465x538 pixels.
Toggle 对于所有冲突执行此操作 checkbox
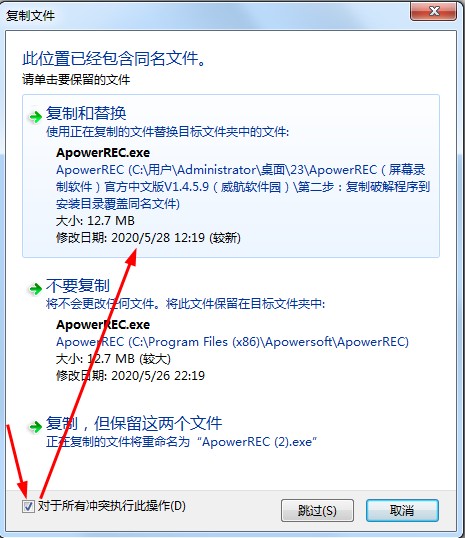pyautogui.click(x=28, y=506)
